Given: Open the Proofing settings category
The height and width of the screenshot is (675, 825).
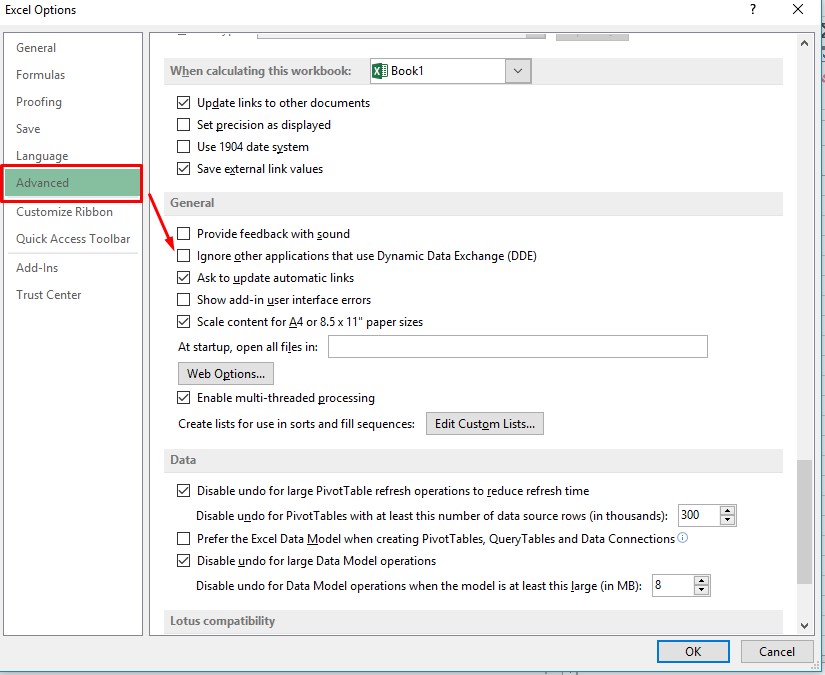Looking at the screenshot, I should 39,102.
